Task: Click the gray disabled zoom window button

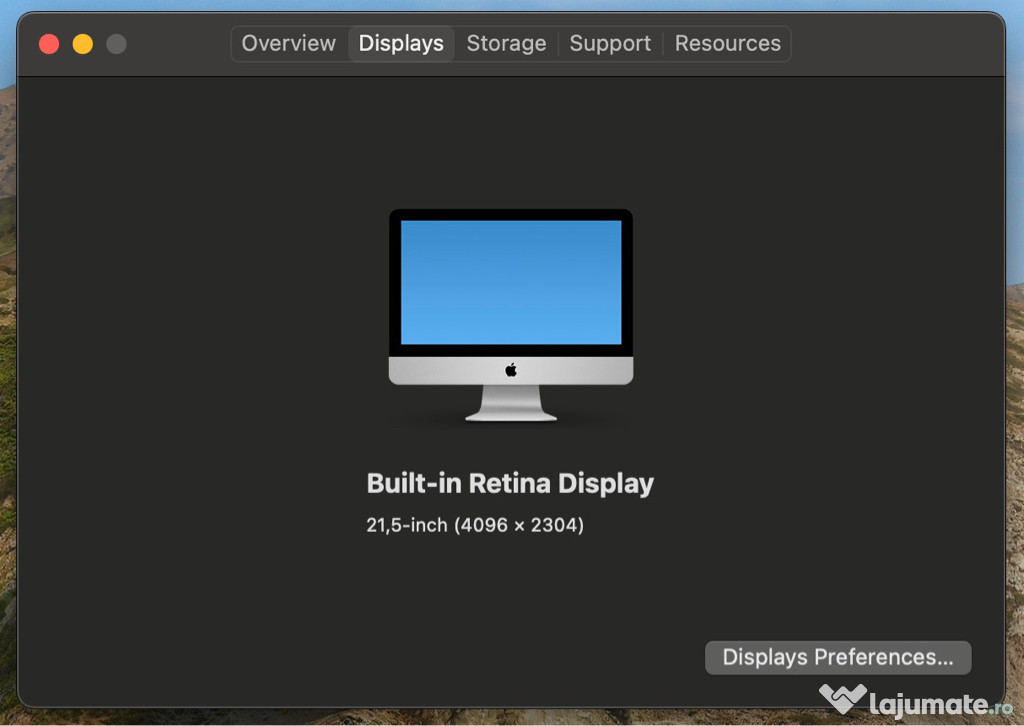Action: (x=117, y=44)
